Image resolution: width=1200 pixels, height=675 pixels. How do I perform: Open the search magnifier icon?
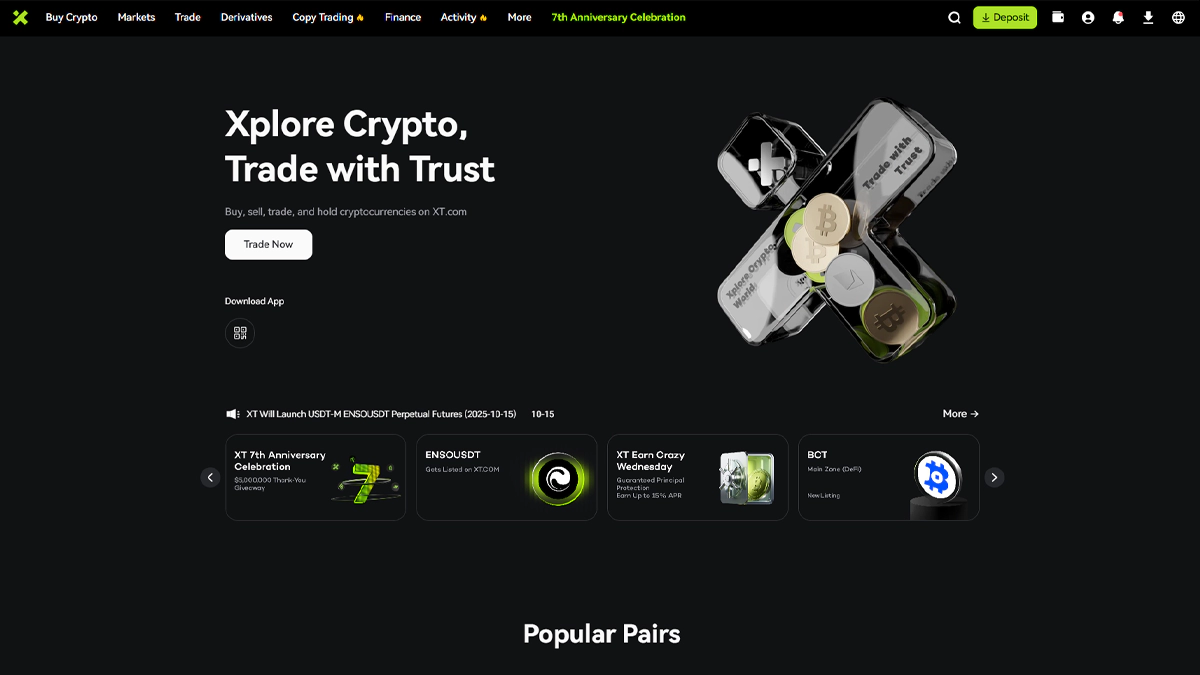click(954, 17)
